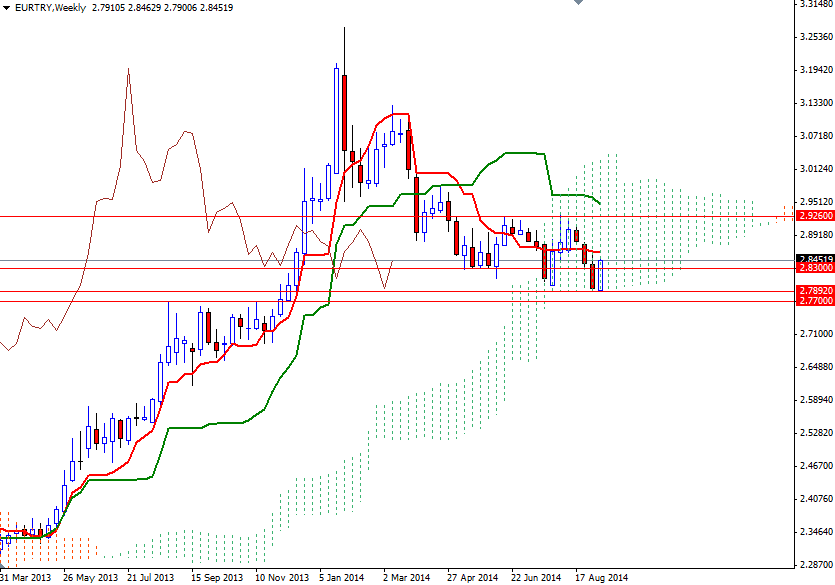Expand the chart dropdown arrow beside EURTRY,Weekly
Image resolution: width=835 pixels, height=585 pixels.
[8, 7]
